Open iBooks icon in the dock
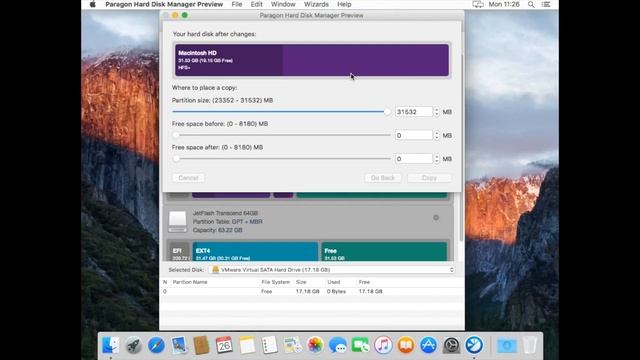The image size is (640, 360). pos(406,345)
